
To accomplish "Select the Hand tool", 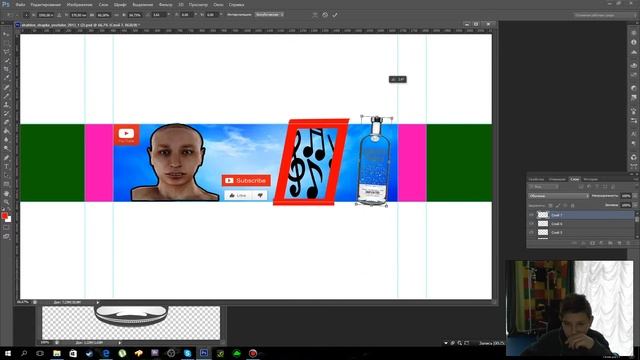I will click(x=6, y=193).
